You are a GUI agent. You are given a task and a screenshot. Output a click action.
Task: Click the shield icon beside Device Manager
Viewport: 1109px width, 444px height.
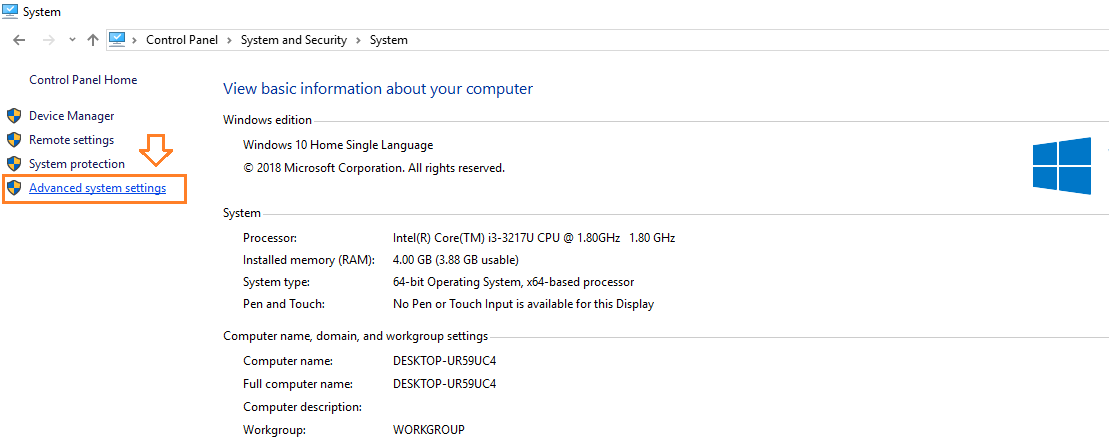14,116
